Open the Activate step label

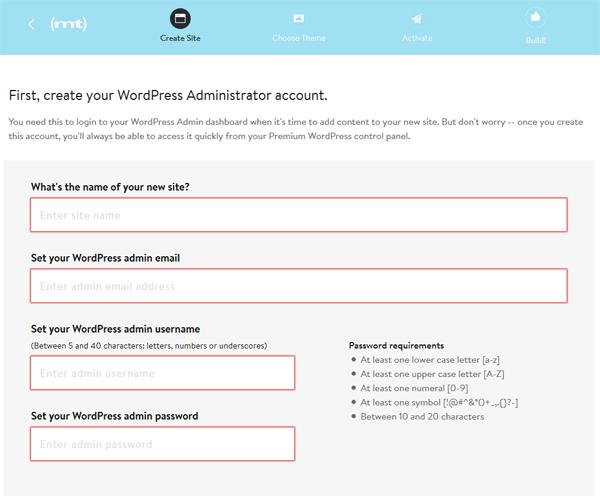tap(417, 38)
